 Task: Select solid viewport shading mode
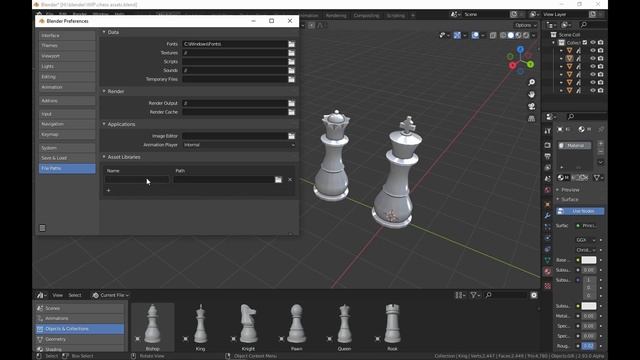pyautogui.click(x=511, y=36)
